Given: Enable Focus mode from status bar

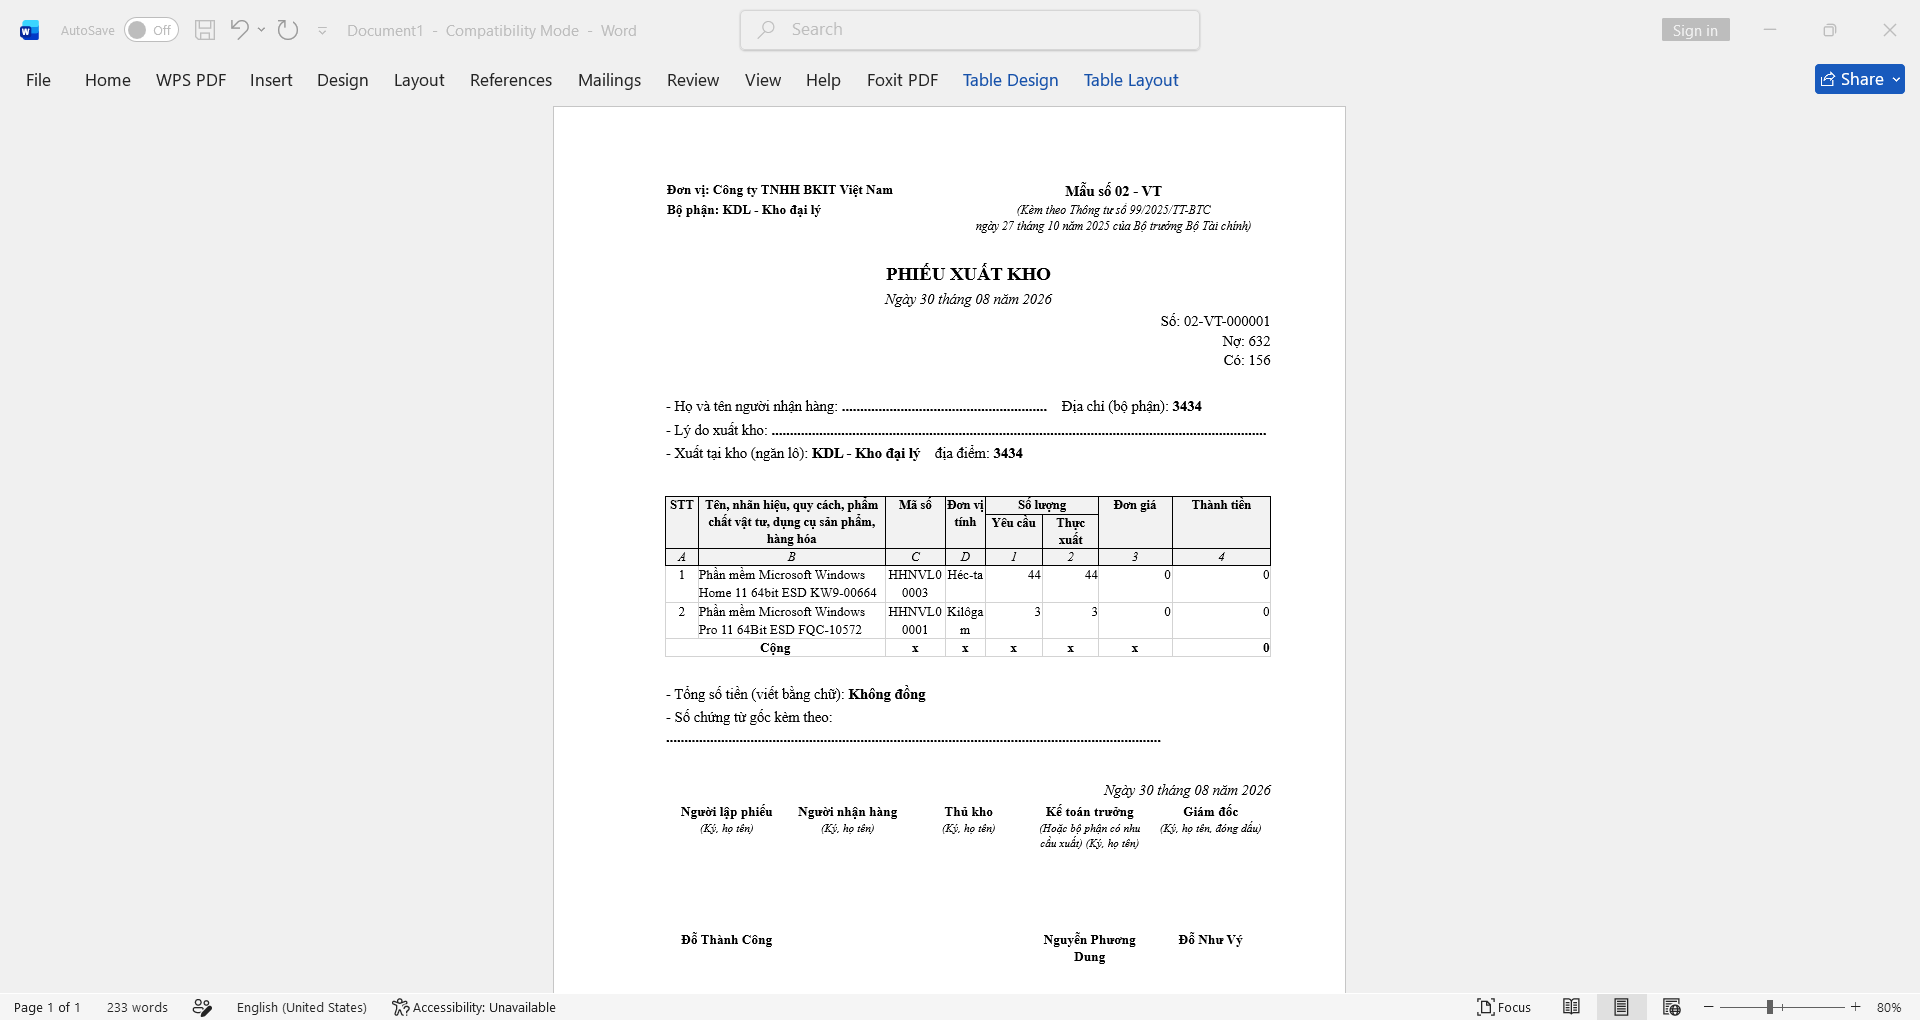Looking at the screenshot, I should coord(1504,1007).
